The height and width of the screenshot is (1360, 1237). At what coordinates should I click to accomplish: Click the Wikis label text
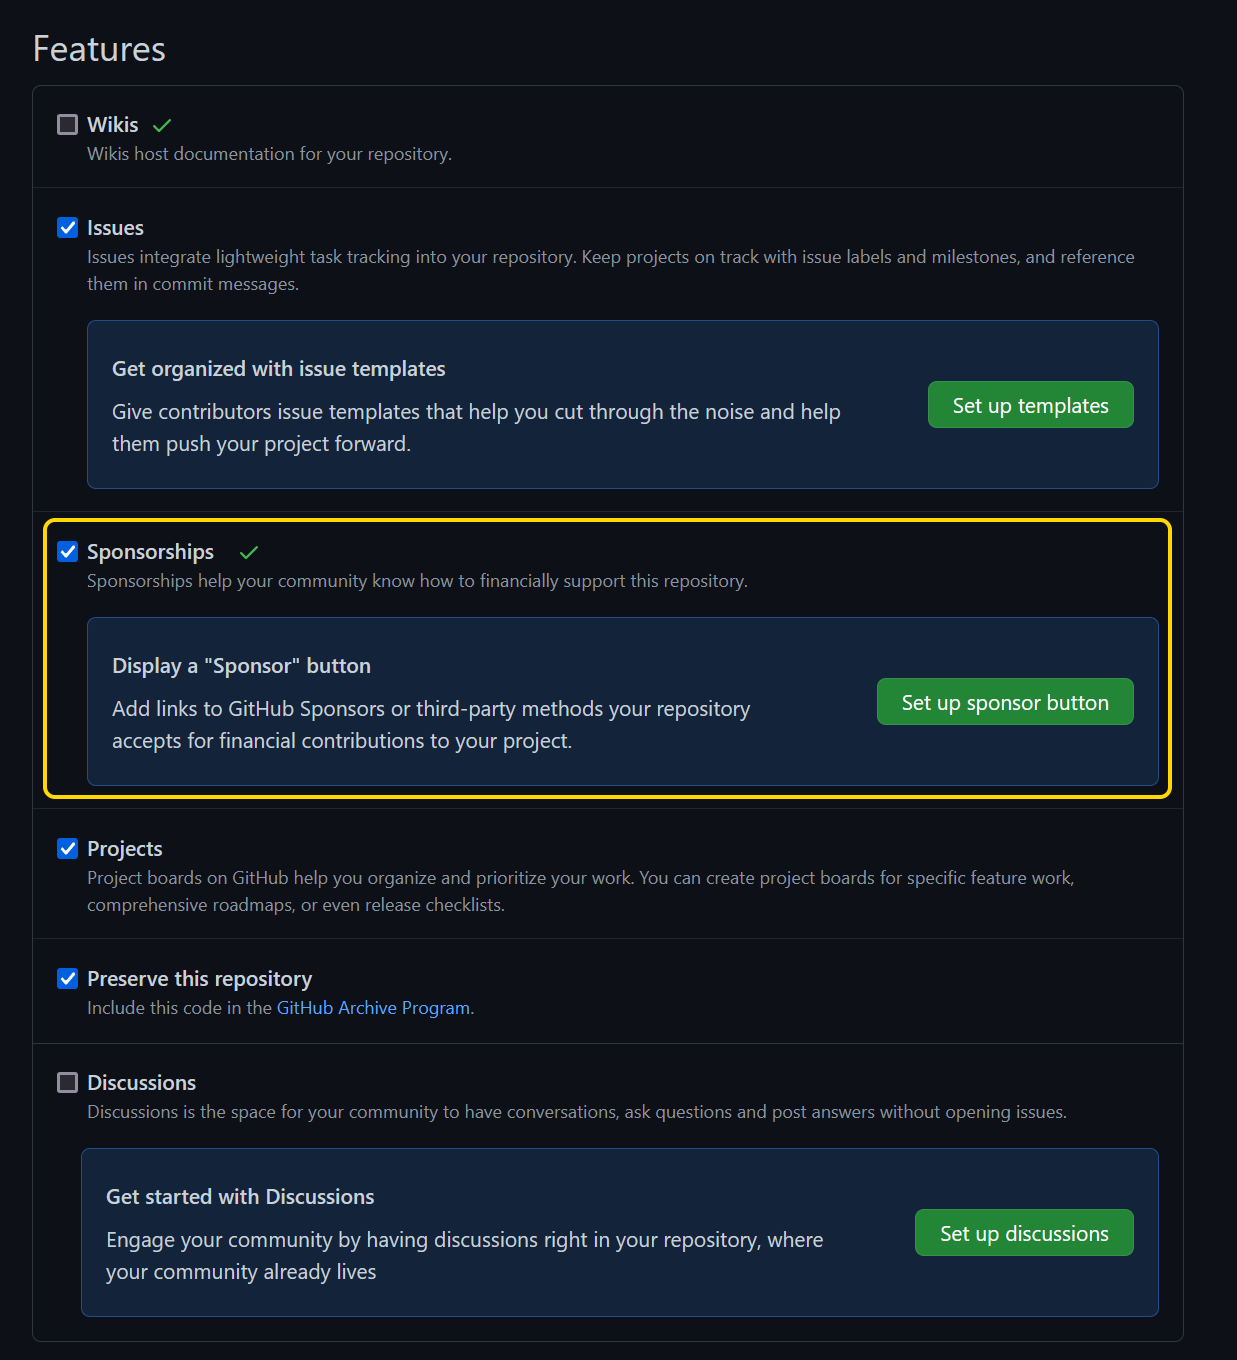pos(113,124)
